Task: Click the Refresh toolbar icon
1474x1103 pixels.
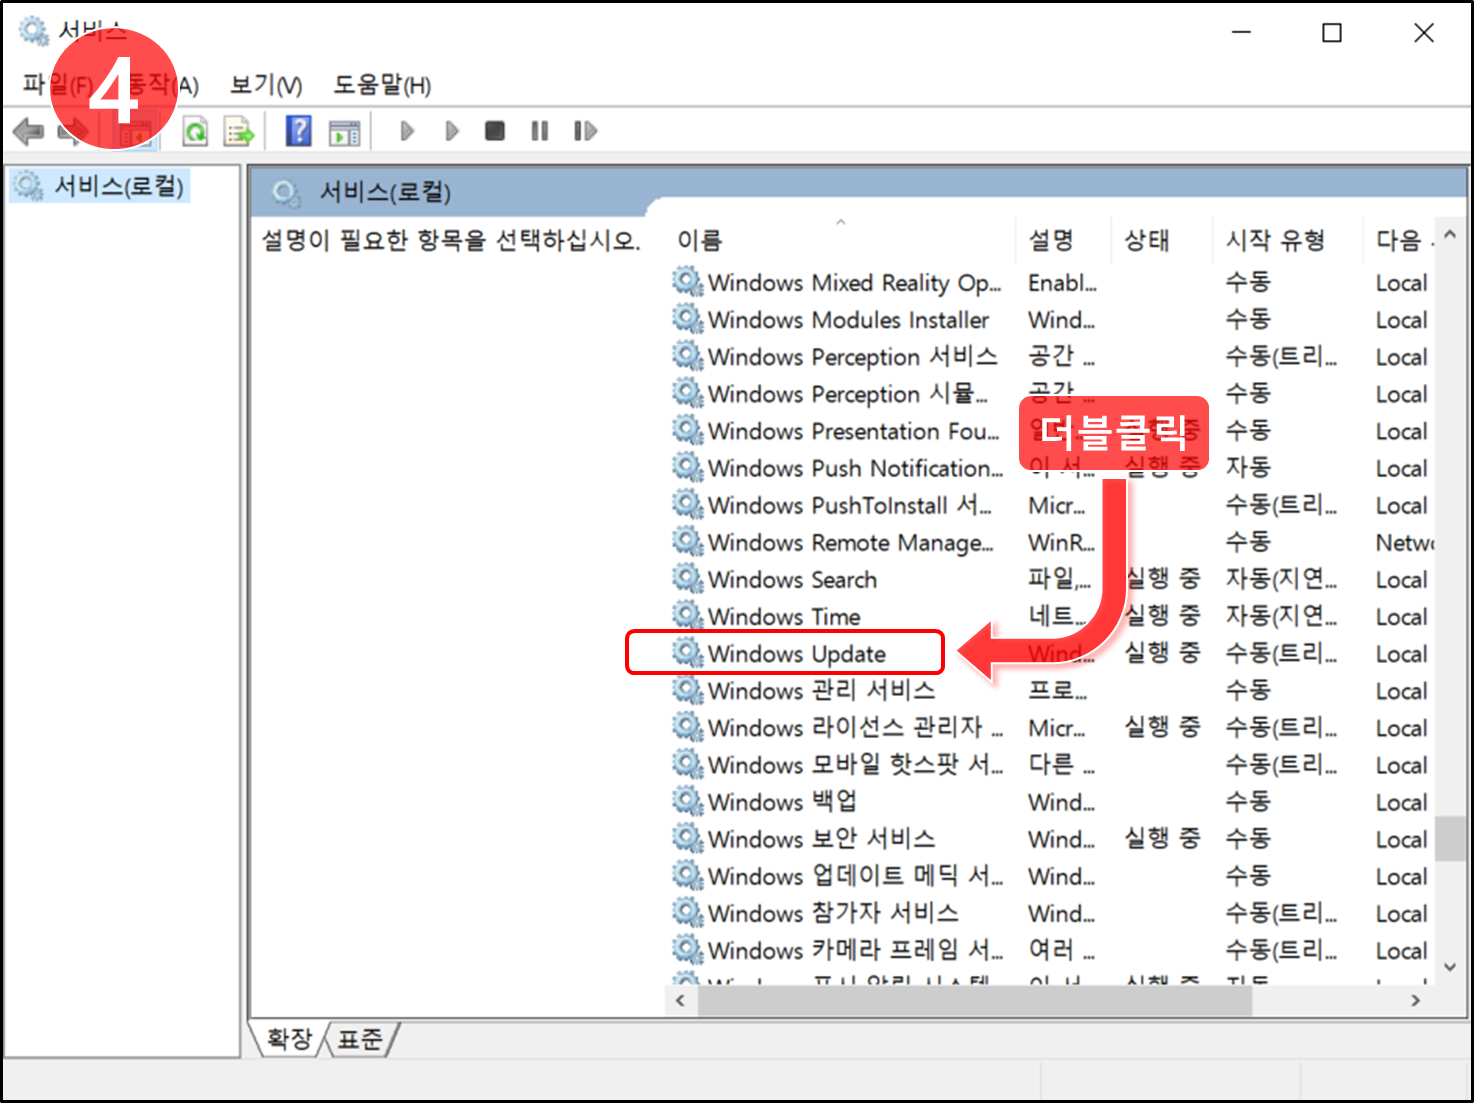Action: click(x=196, y=131)
